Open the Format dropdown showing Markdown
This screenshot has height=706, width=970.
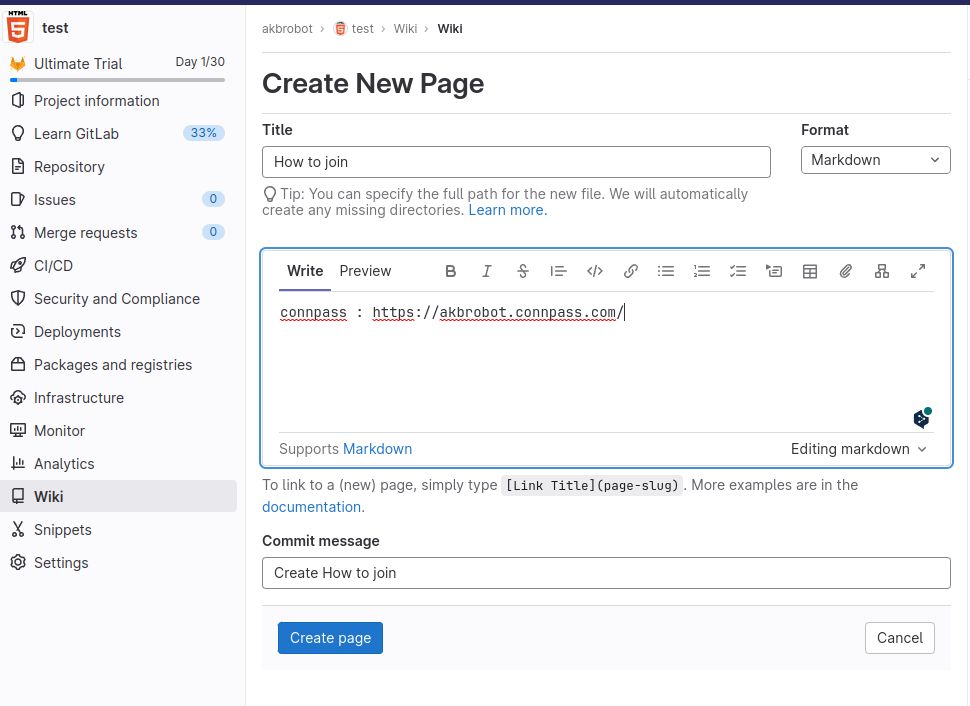tap(875, 160)
